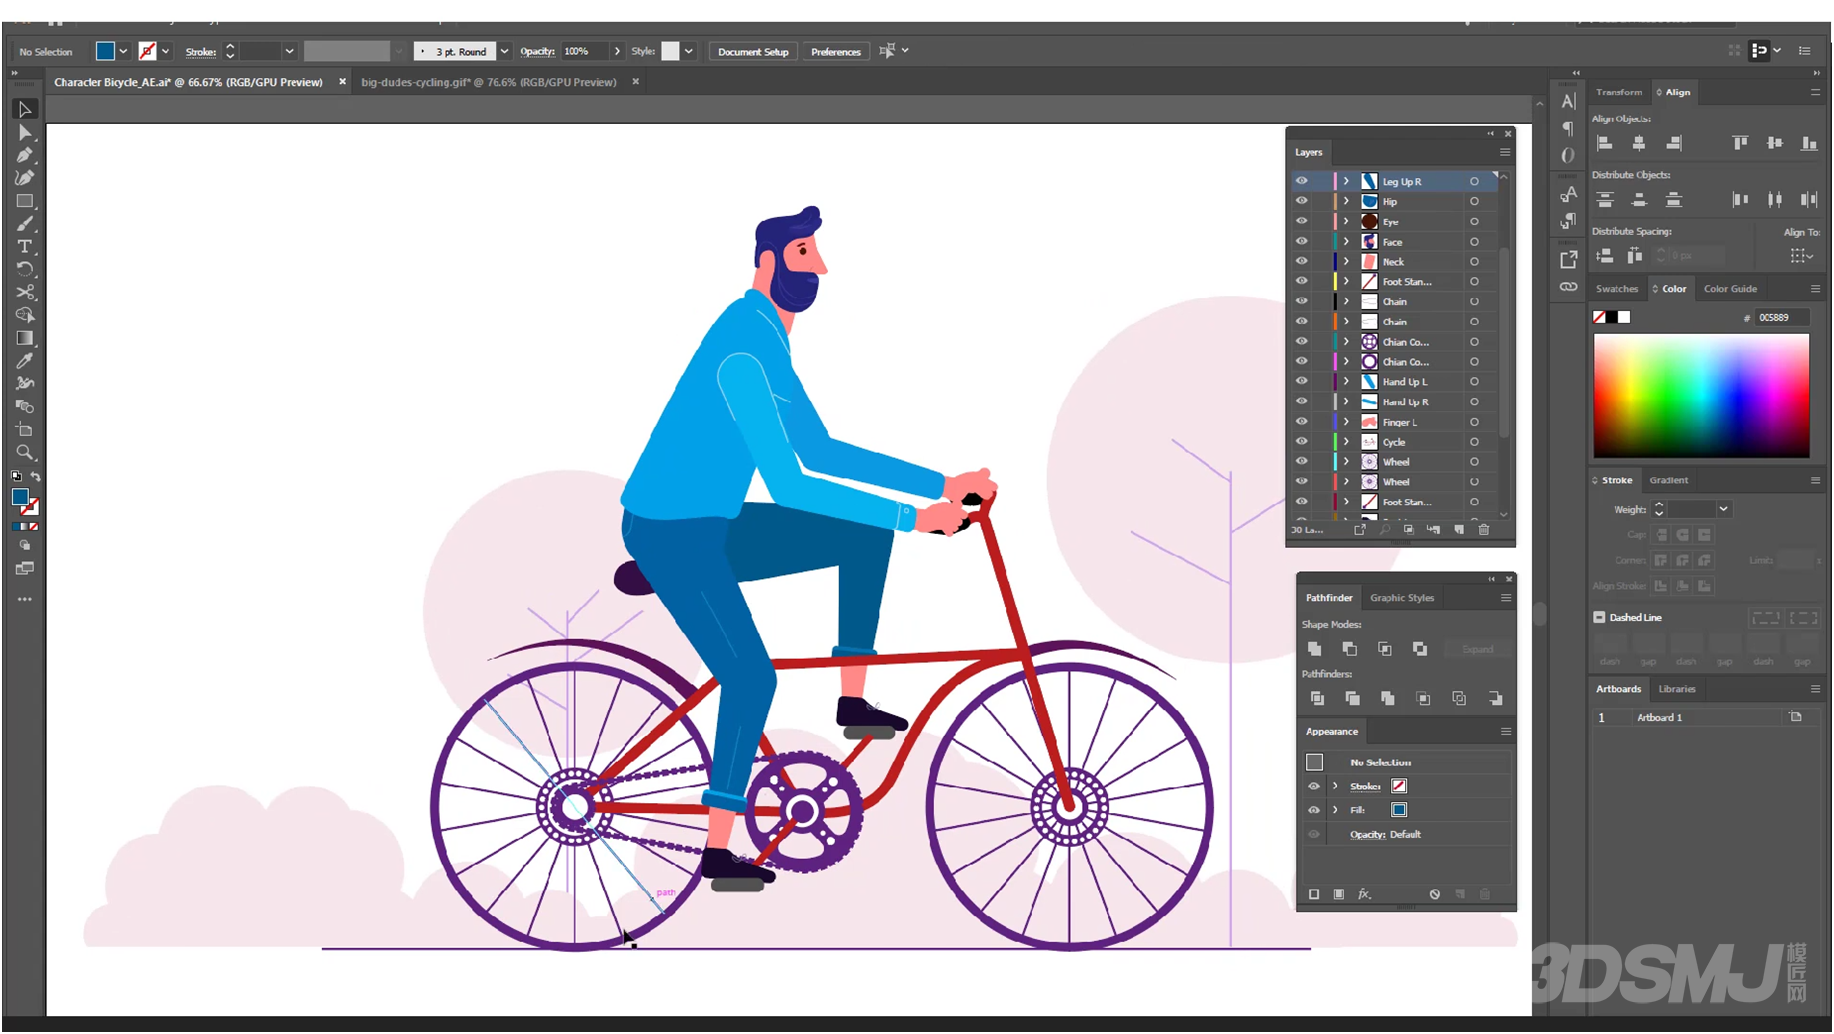Switch to big-dudes-cycling.gif document tab
The width and height of the screenshot is (1834, 1034).
[x=488, y=82]
